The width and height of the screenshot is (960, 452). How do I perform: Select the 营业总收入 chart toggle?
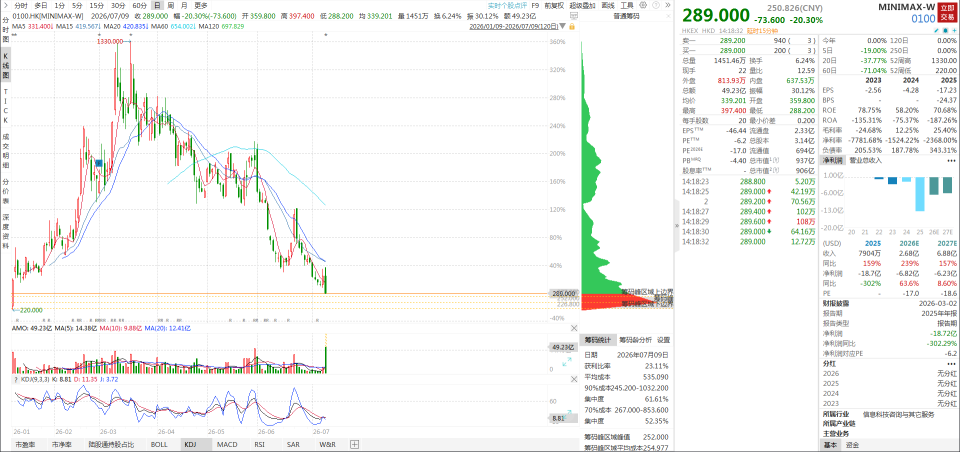click(866, 160)
